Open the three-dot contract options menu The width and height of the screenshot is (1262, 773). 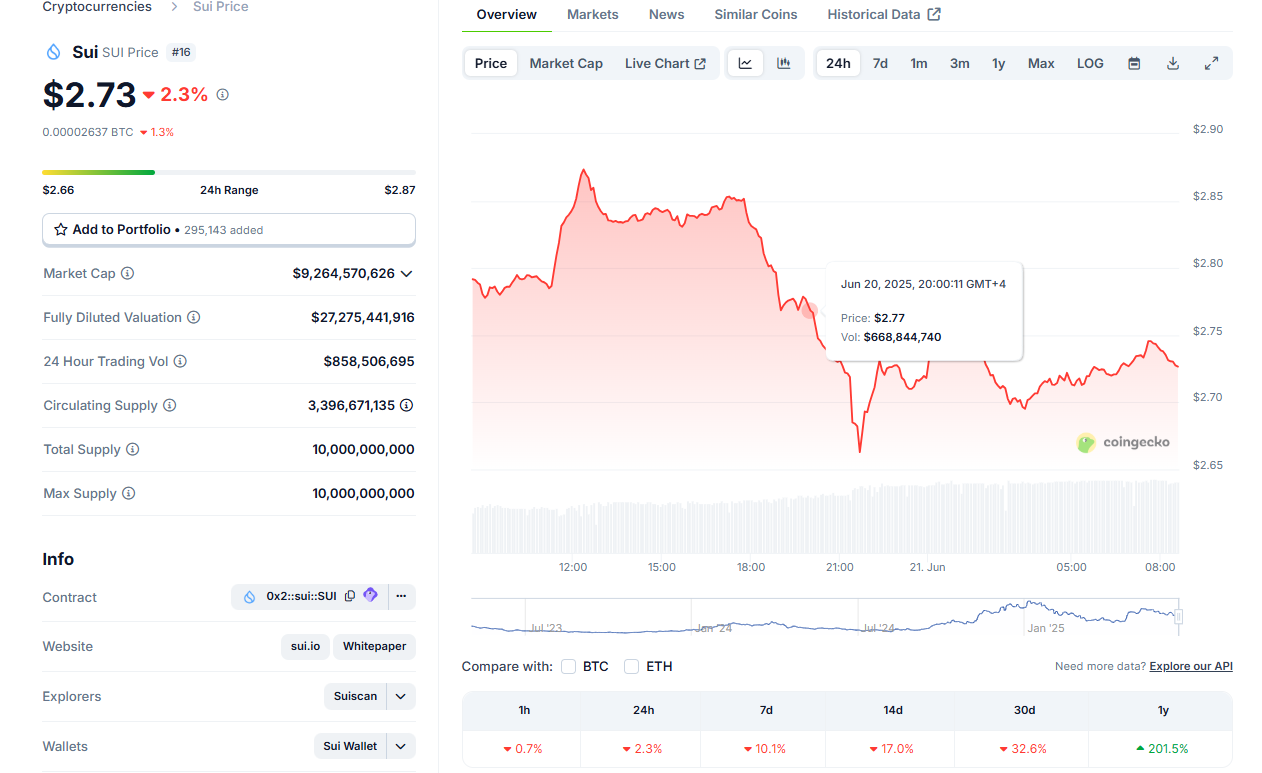401,596
